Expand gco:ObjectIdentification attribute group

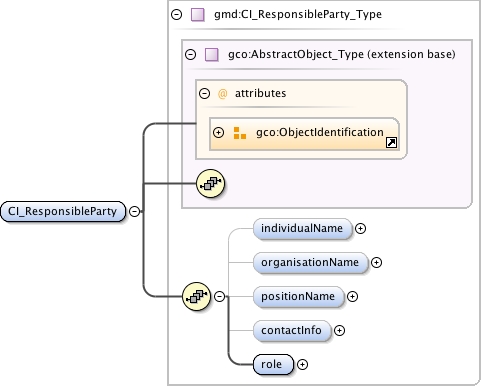(218, 132)
